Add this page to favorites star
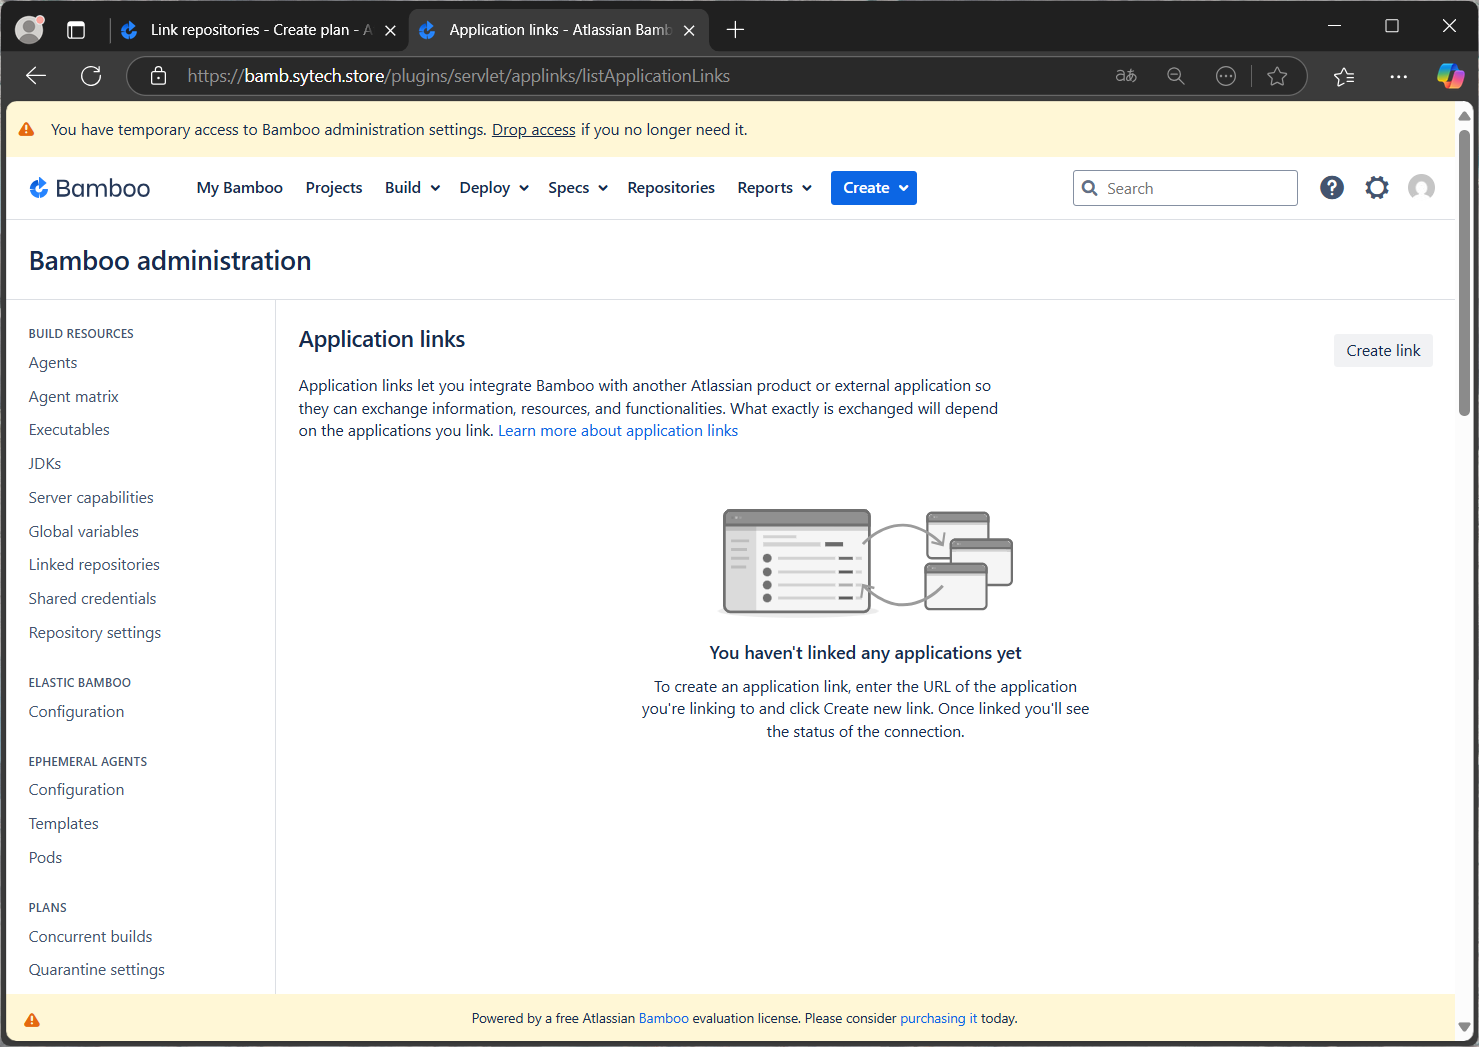 click(1277, 76)
